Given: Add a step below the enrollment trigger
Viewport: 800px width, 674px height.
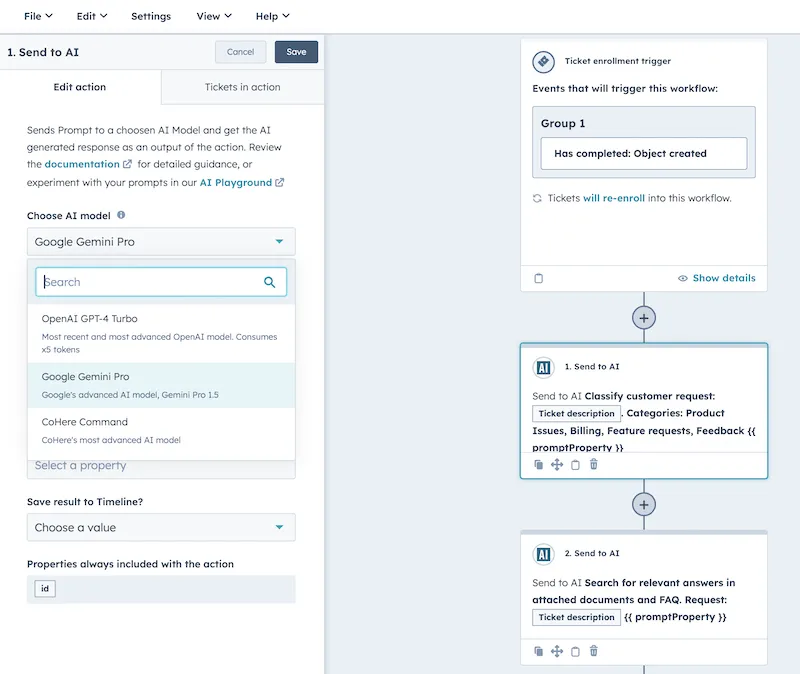Looking at the screenshot, I should [644, 318].
